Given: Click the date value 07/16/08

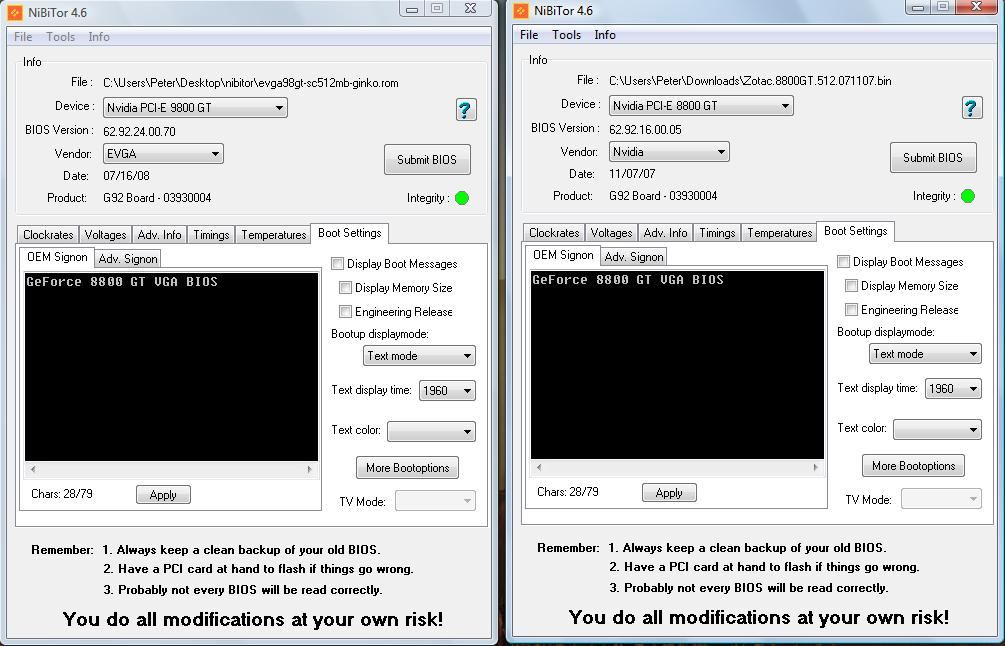Looking at the screenshot, I should (126, 176).
